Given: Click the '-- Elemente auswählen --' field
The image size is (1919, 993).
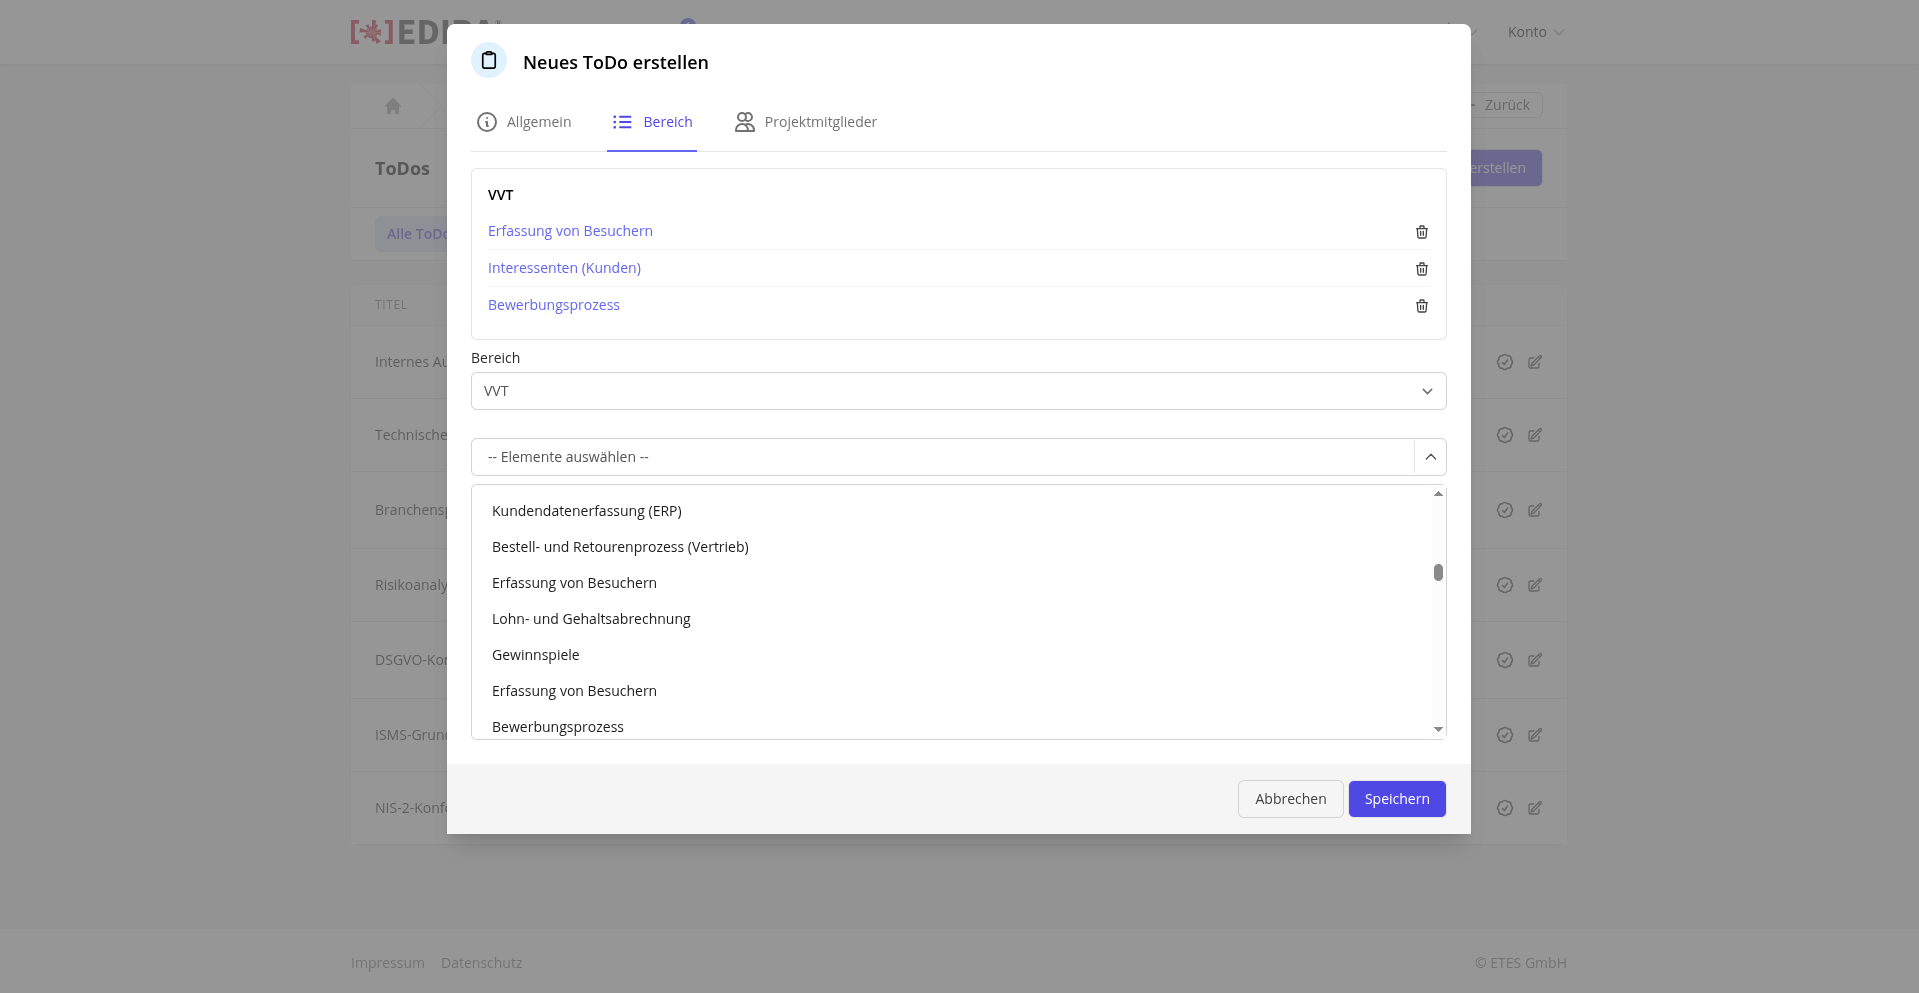Looking at the screenshot, I should pos(942,457).
